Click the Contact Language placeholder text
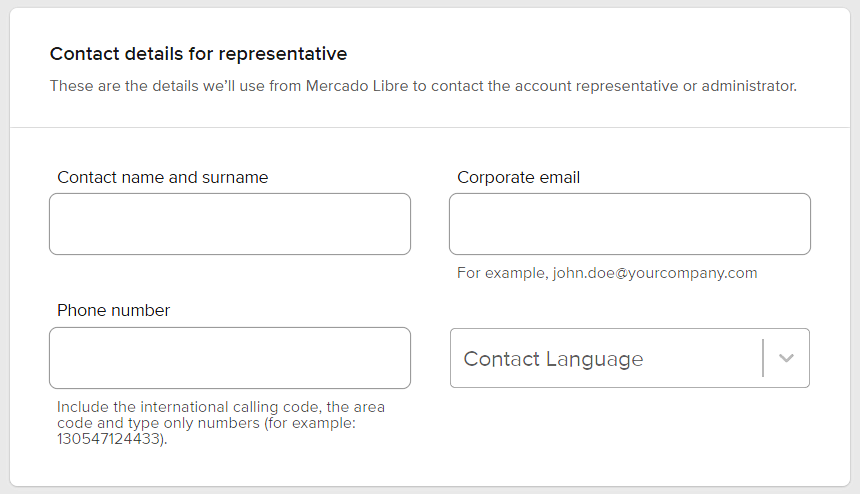Image resolution: width=860 pixels, height=494 pixels. [x=553, y=359]
